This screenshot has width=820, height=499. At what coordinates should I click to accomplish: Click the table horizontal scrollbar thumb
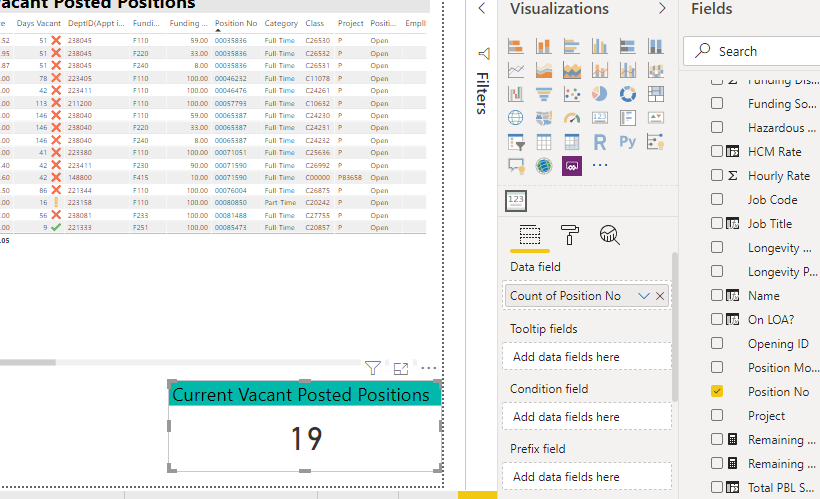click(x=27, y=362)
